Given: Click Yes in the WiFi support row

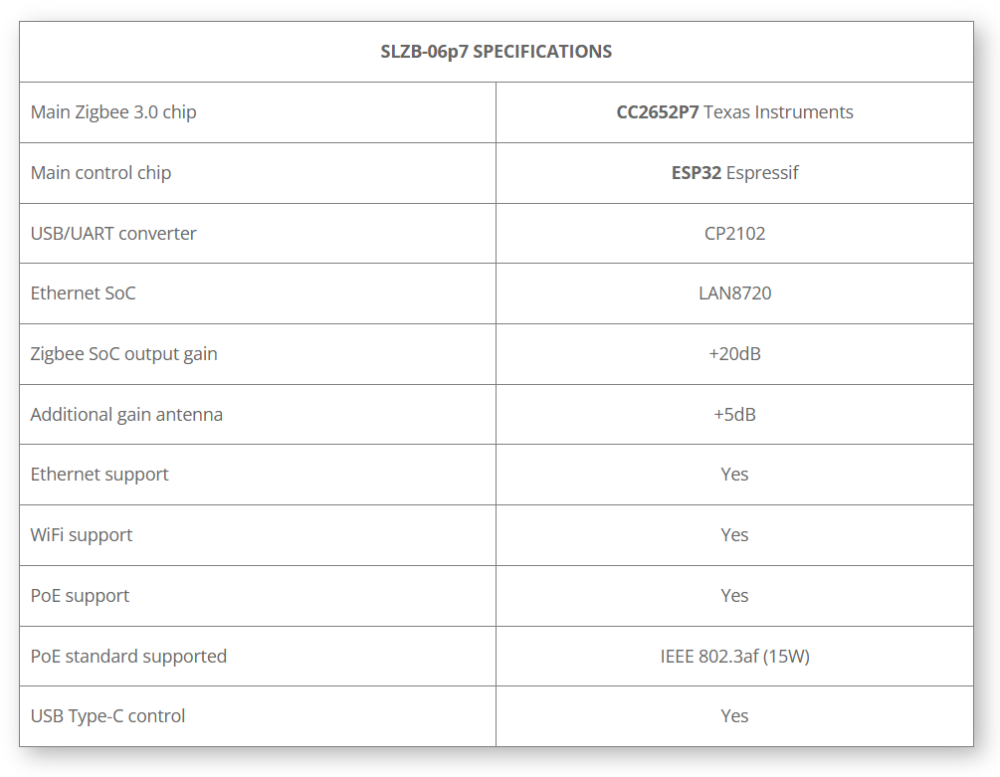Looking at the screenshot, I should tap(734, 535).
